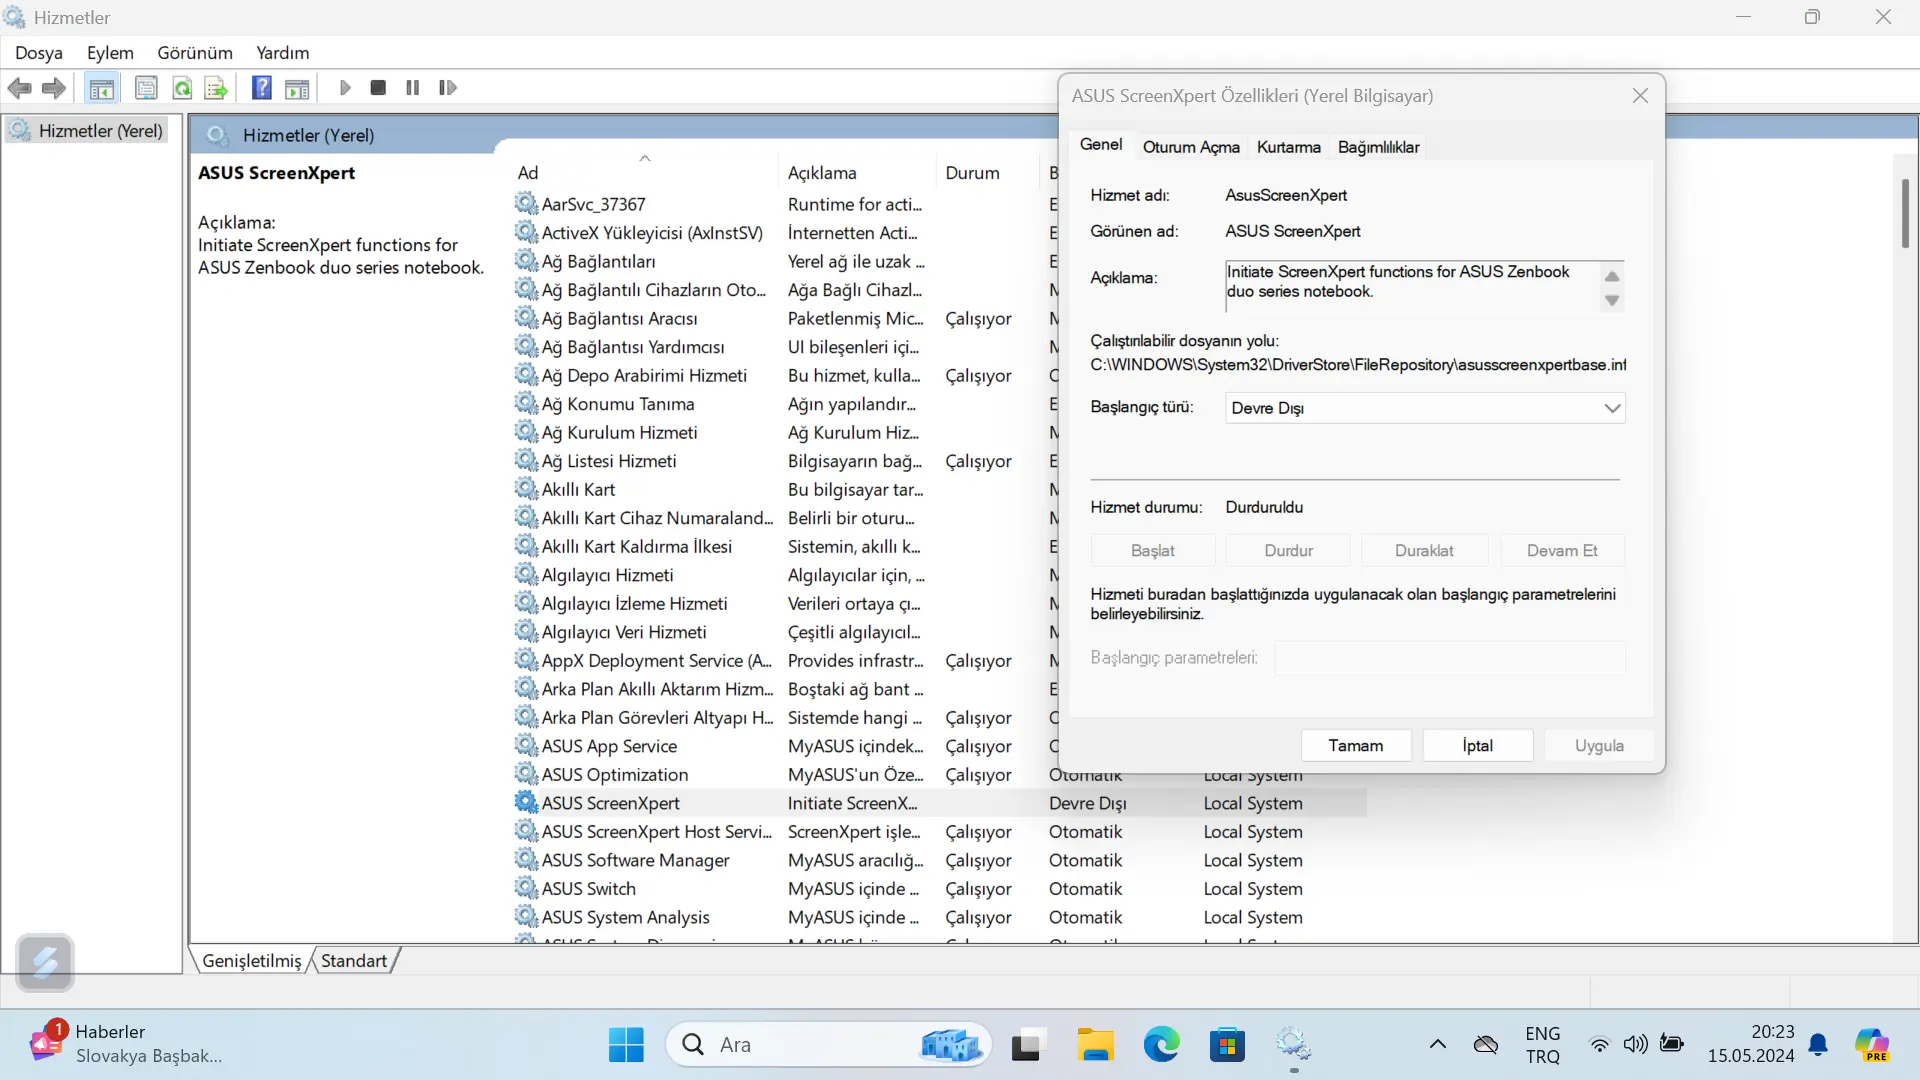Click the gear icon of AarSvc_37367

coord(526,204)
